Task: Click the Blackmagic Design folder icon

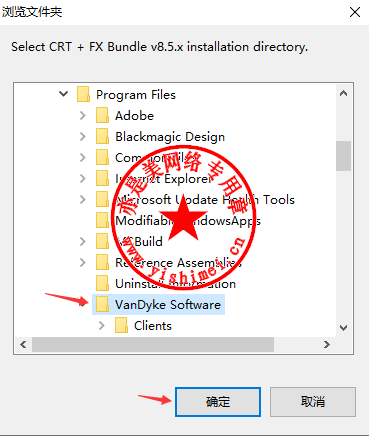Action: (x=102, y=137)
